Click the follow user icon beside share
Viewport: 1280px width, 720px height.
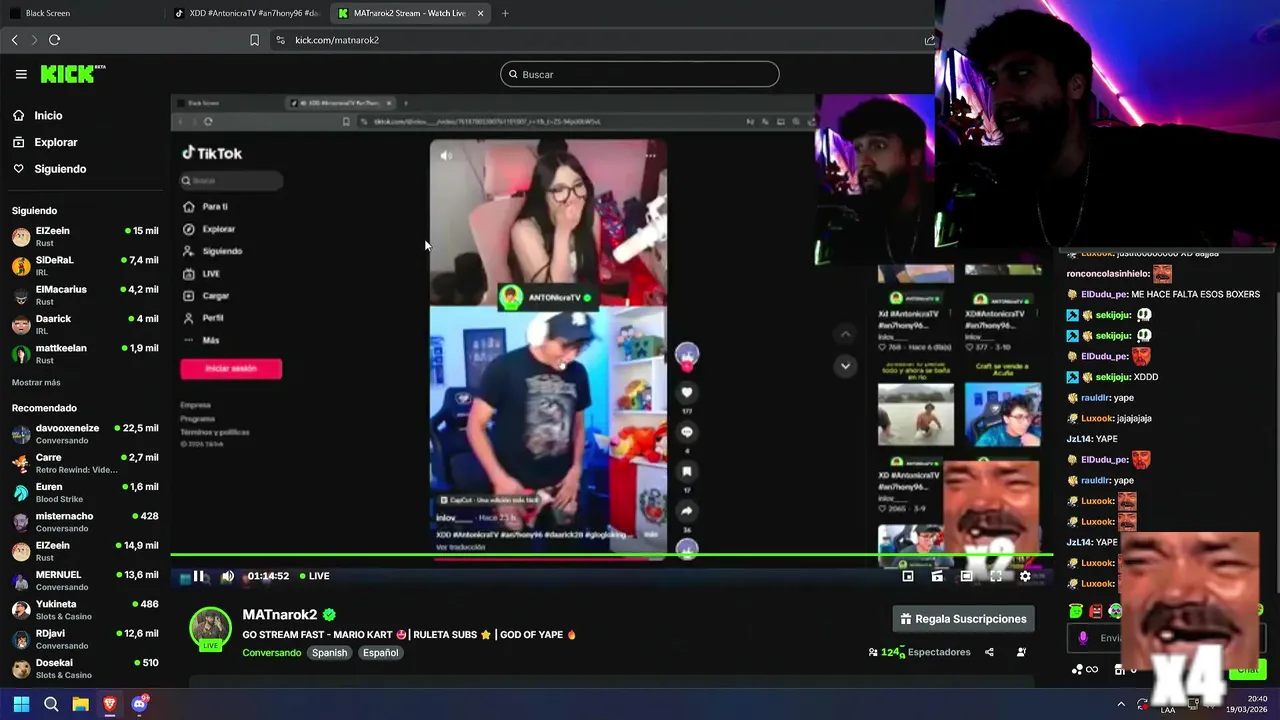click(x=1021, y=652)
